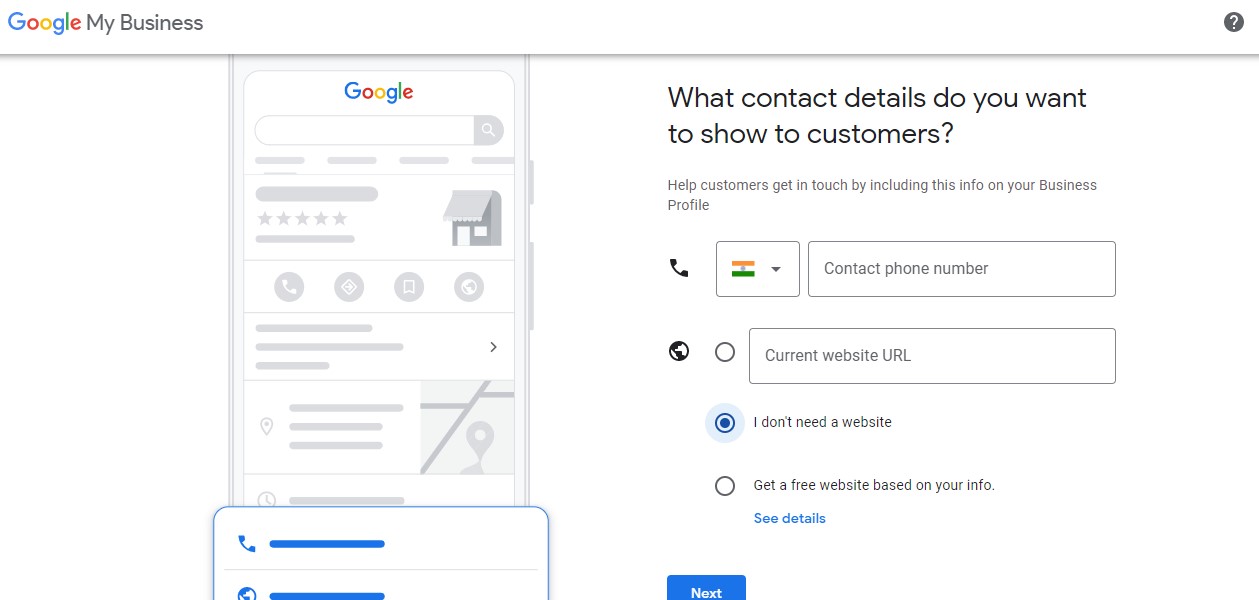Click the directions diamond icon in the mockup
Screen dimensions: 1259x600
349,288
